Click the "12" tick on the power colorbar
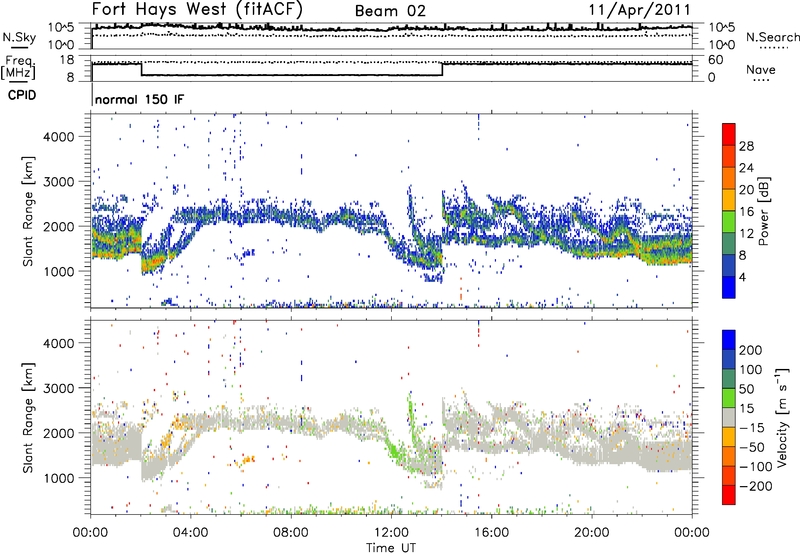The height and width of the screenshot is (554, 800). [746, 234]
